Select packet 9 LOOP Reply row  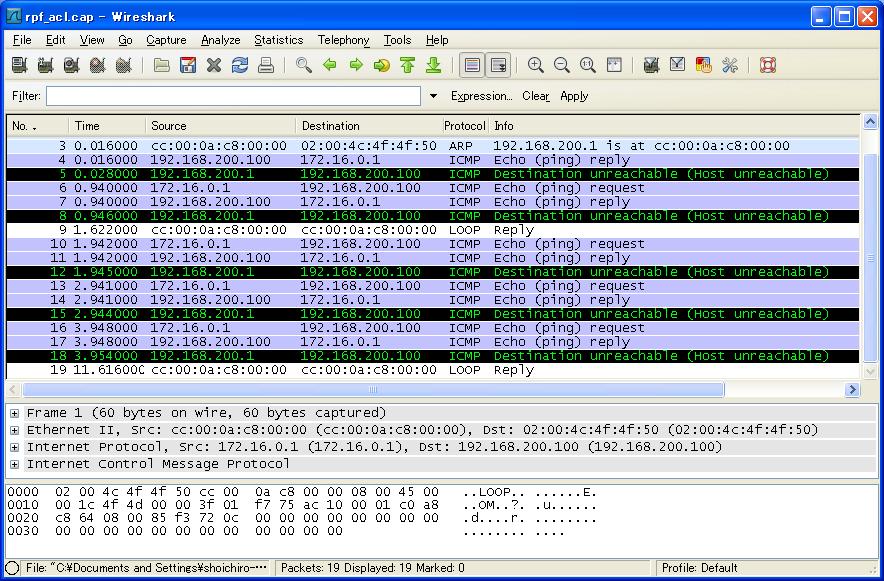(x=432, y=230)
